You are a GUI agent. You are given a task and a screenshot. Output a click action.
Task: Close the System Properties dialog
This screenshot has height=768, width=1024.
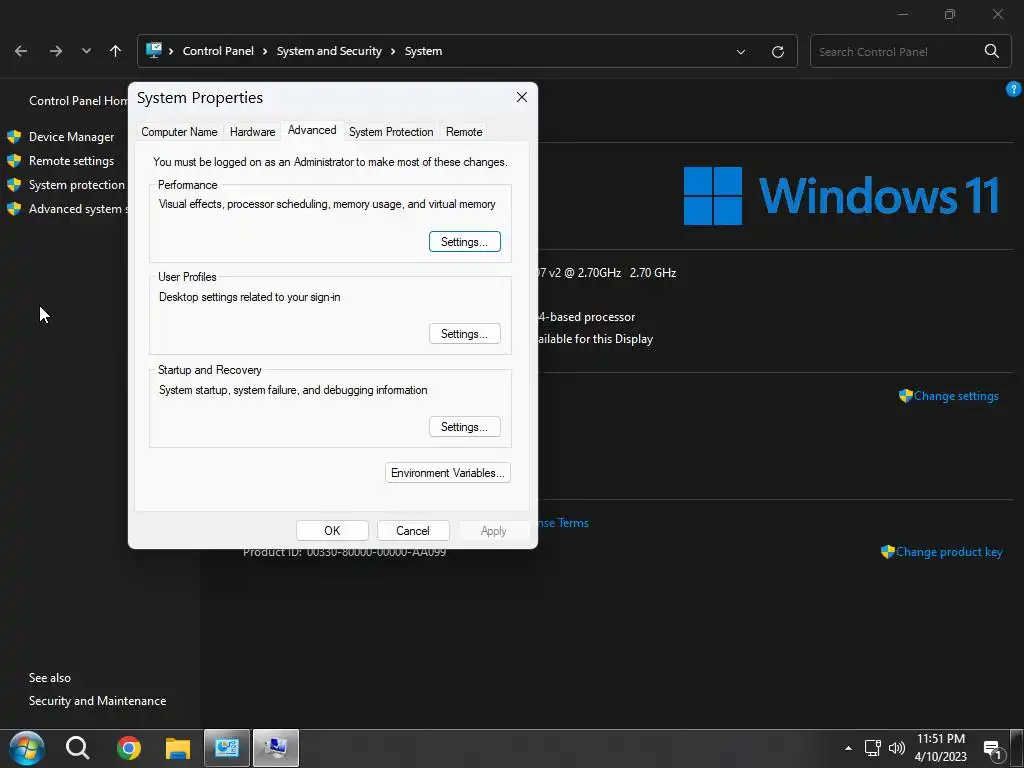click(x=522, y=97)
